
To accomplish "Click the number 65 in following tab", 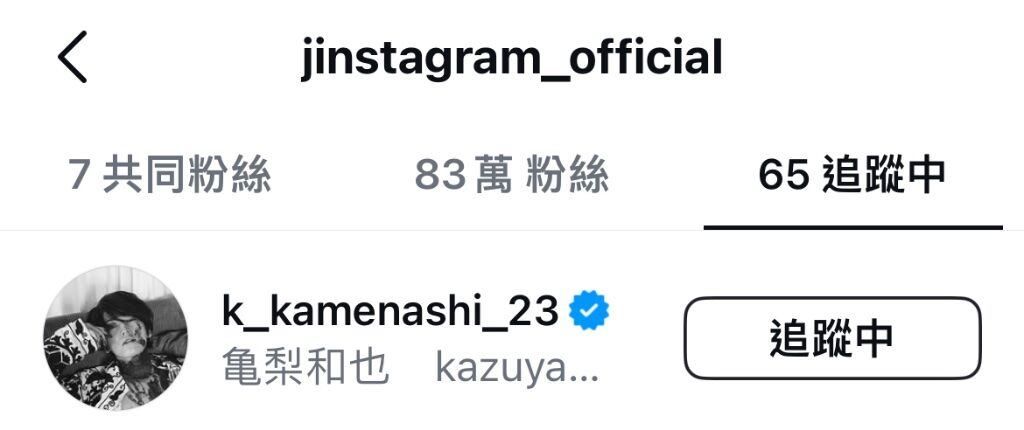I will [784, 175].
